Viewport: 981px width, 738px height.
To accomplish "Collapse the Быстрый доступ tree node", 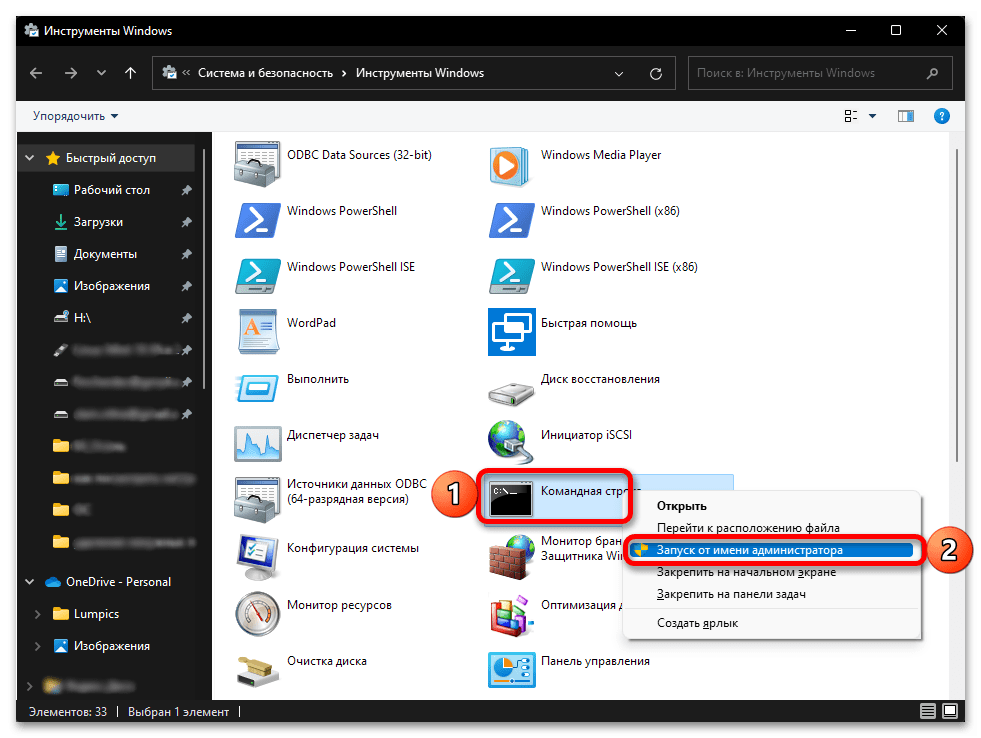I will pos(29,158).
